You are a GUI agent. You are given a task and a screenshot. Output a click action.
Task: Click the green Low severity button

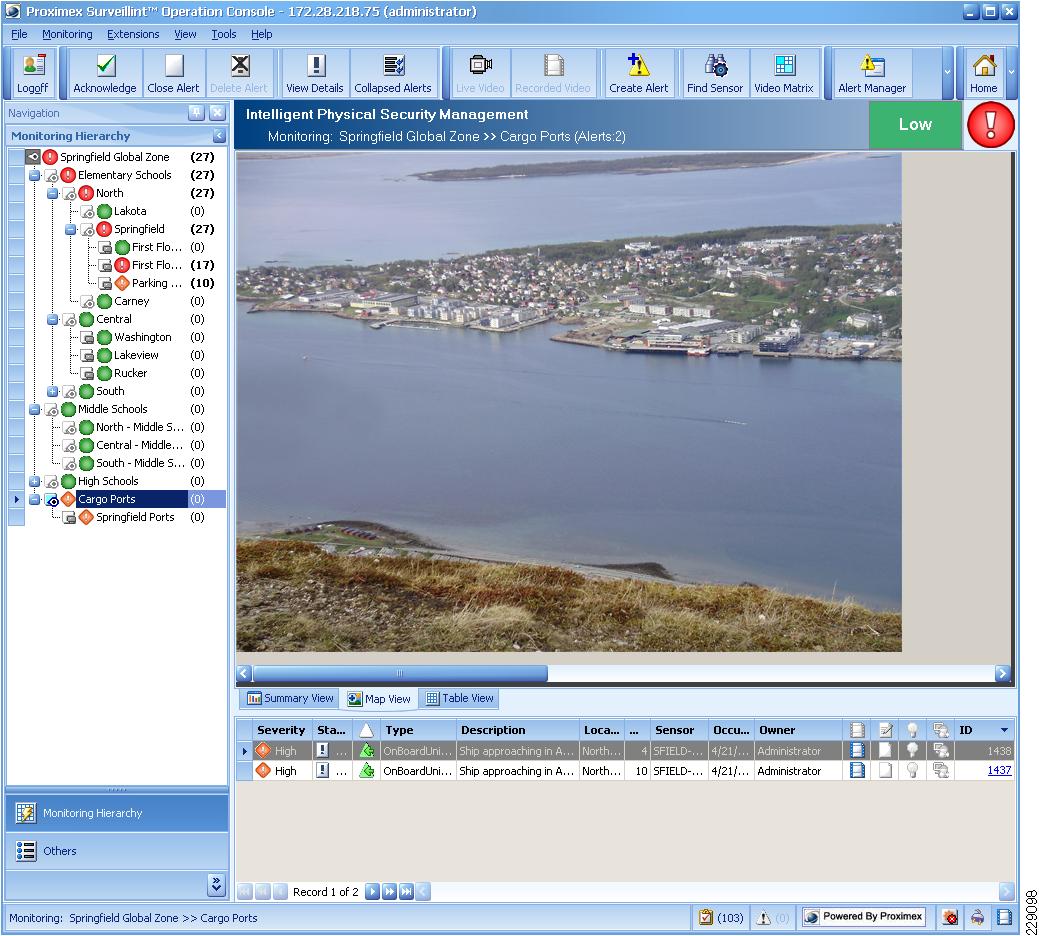[x=915, y=125]
